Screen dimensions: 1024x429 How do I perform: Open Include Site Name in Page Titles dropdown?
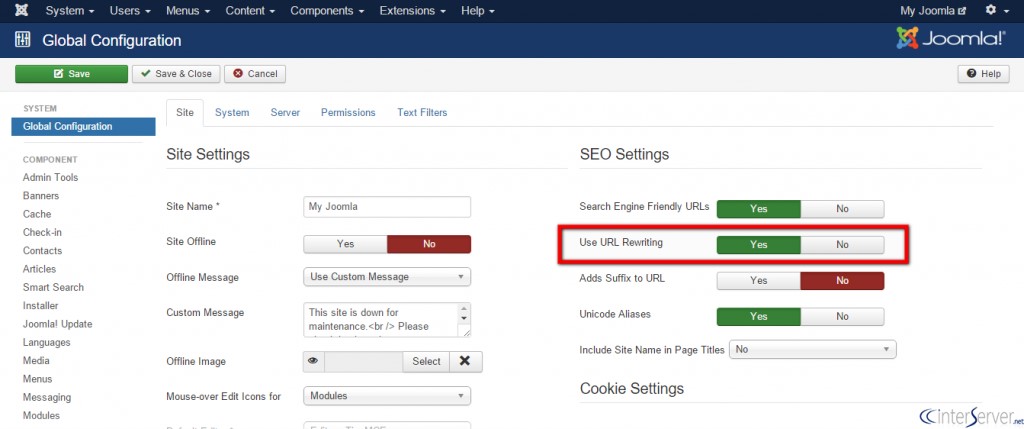coord(812,349)
